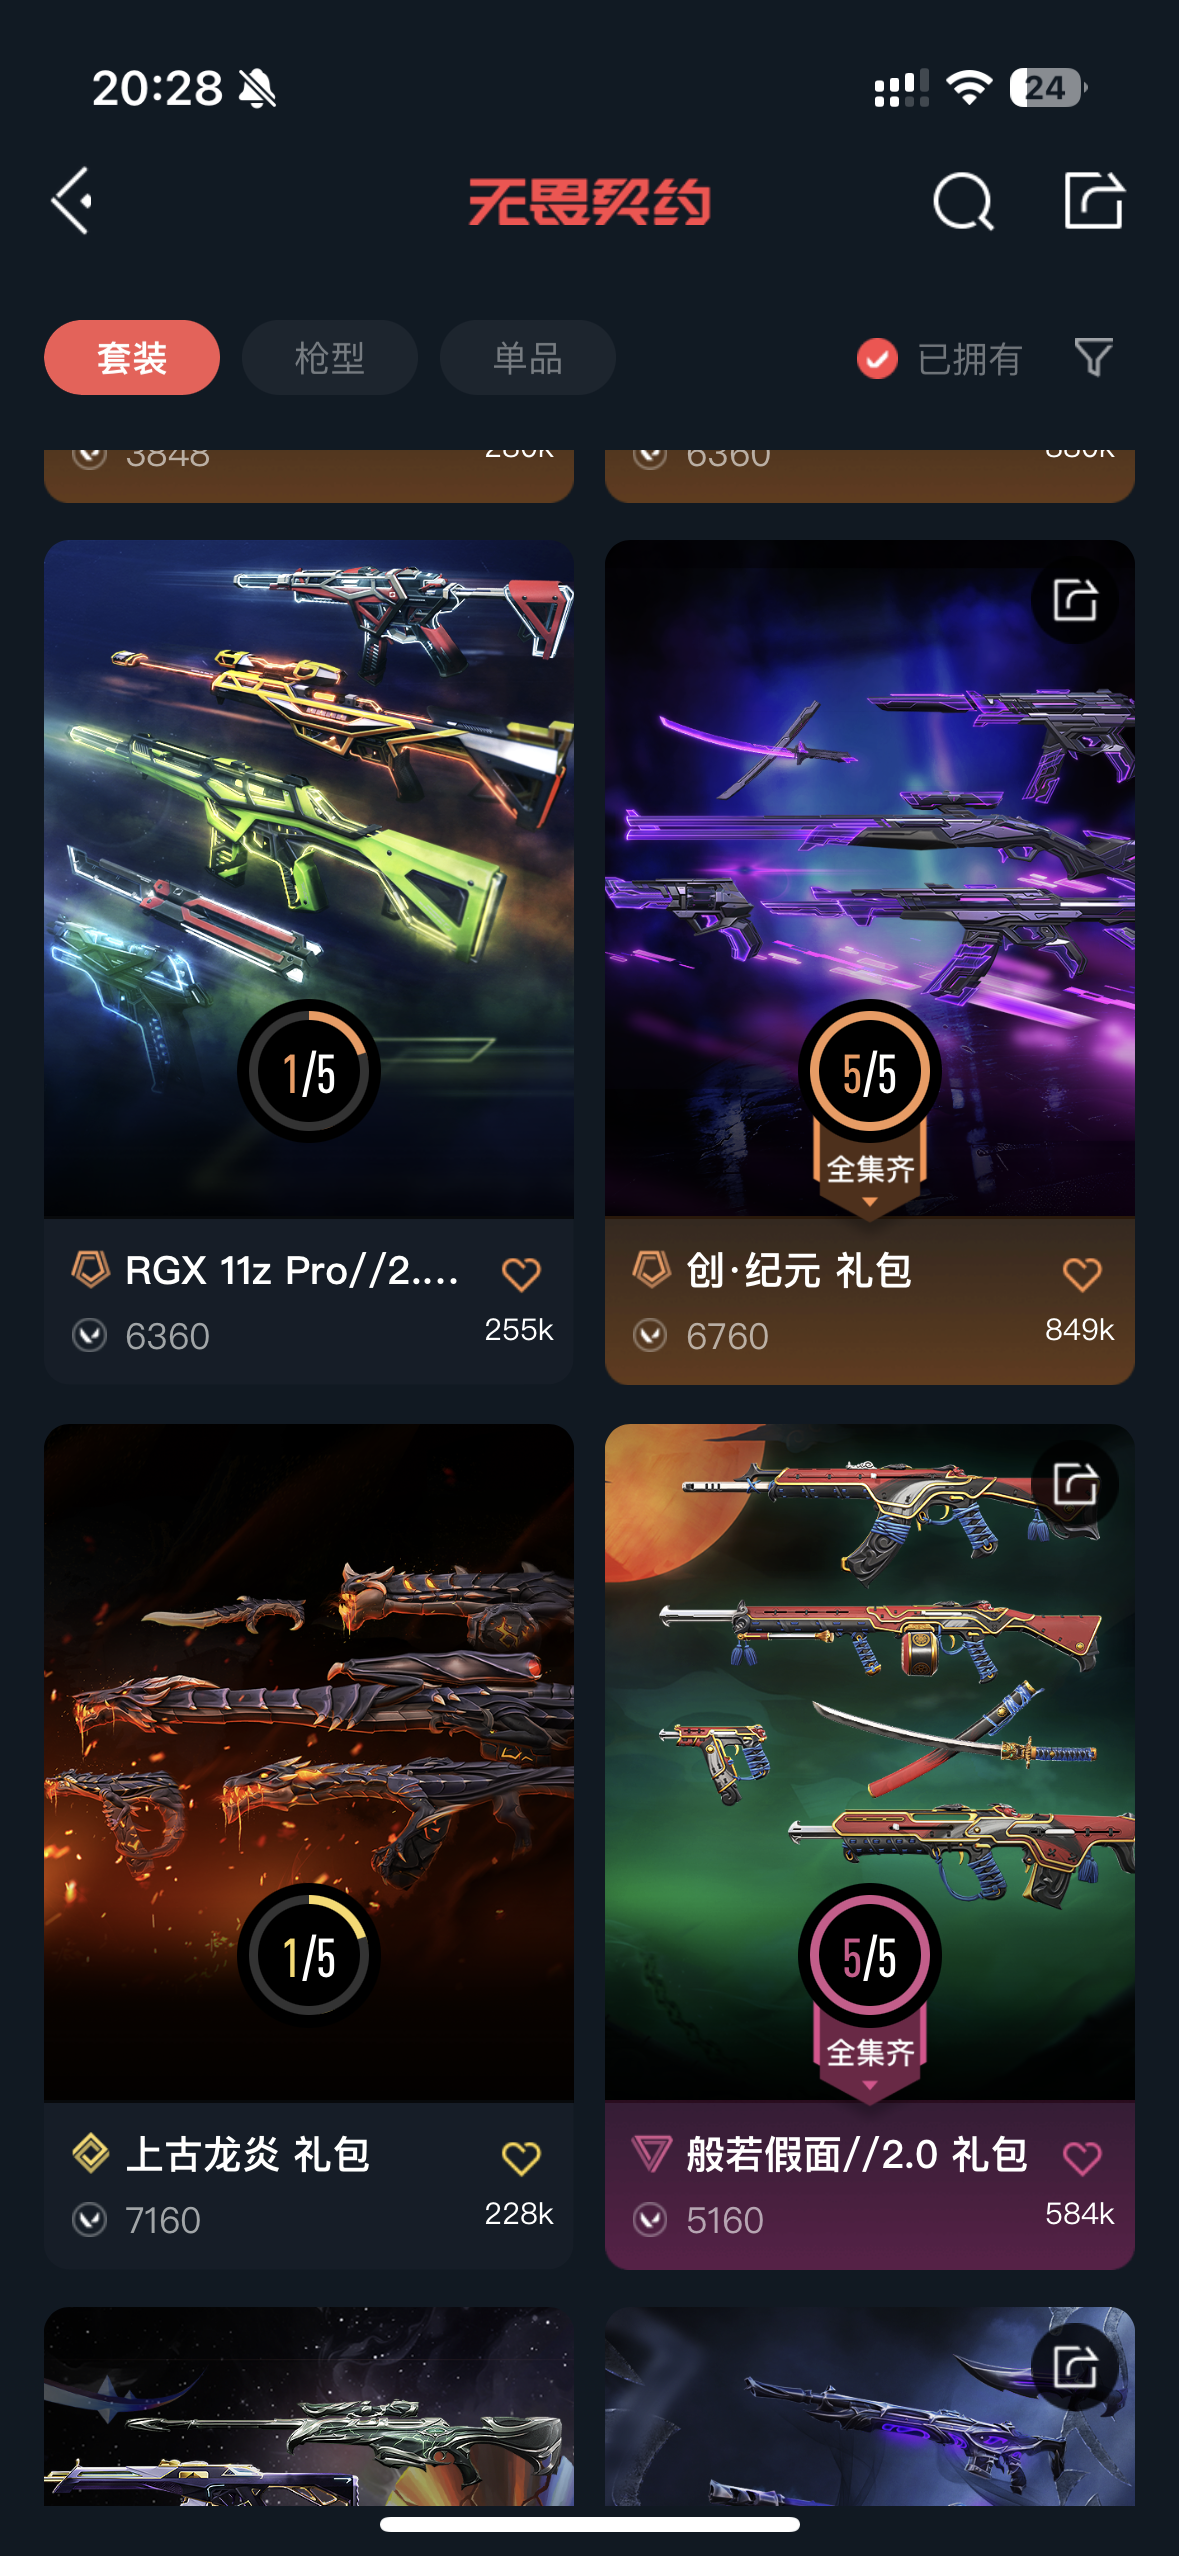This screenshot has width=1179, height=2556.
Task: Expand the 全集齐 badge on 般若假面 card
Action: (x=870, y=2054)
